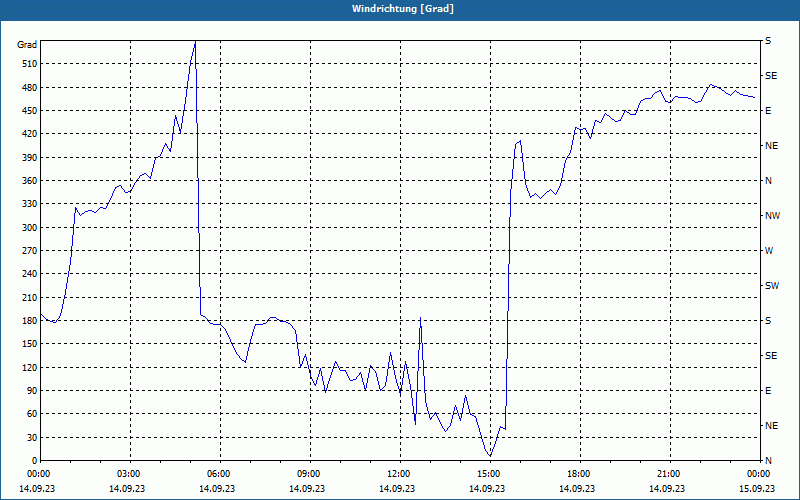Click the 450 degree axis label

click(30, 111)
